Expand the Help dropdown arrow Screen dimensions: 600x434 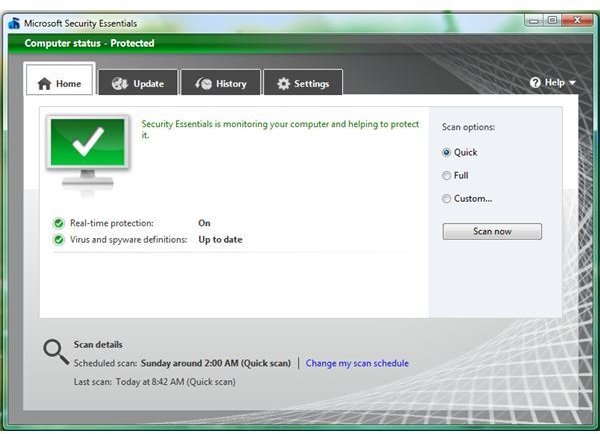(572, 83)
